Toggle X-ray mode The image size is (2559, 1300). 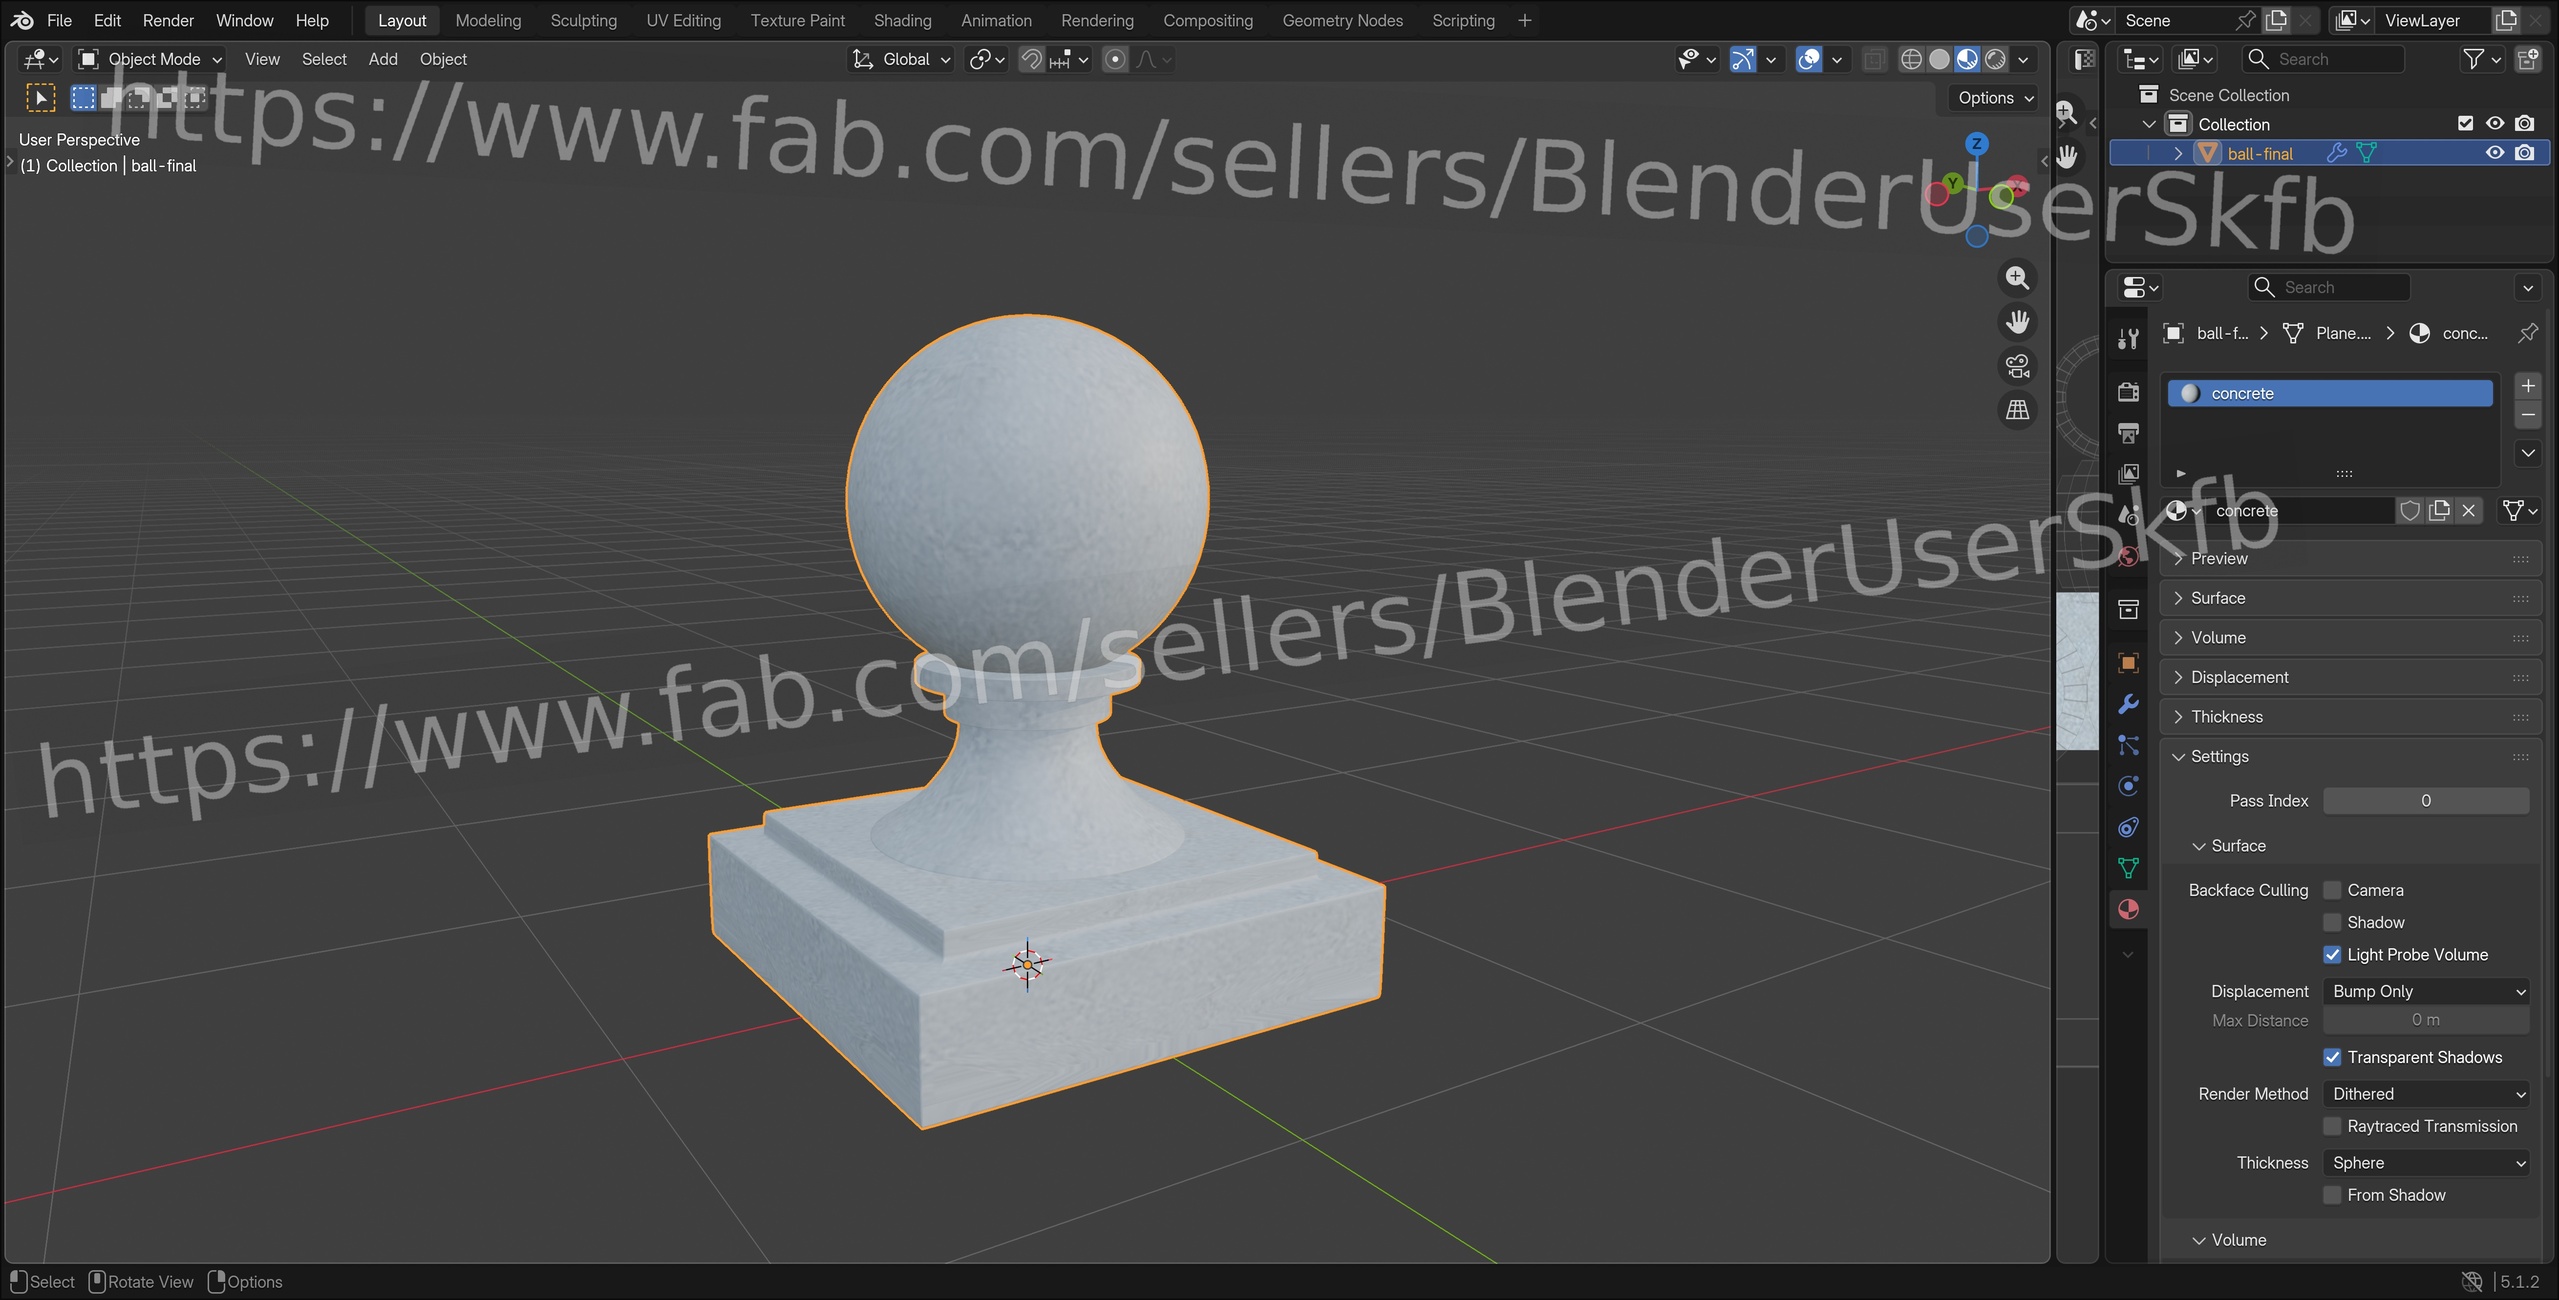pos(1874,59)
